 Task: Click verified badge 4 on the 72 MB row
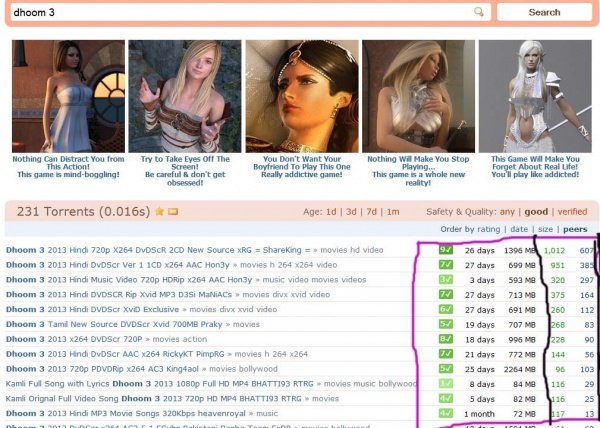(x=446, y=413)
